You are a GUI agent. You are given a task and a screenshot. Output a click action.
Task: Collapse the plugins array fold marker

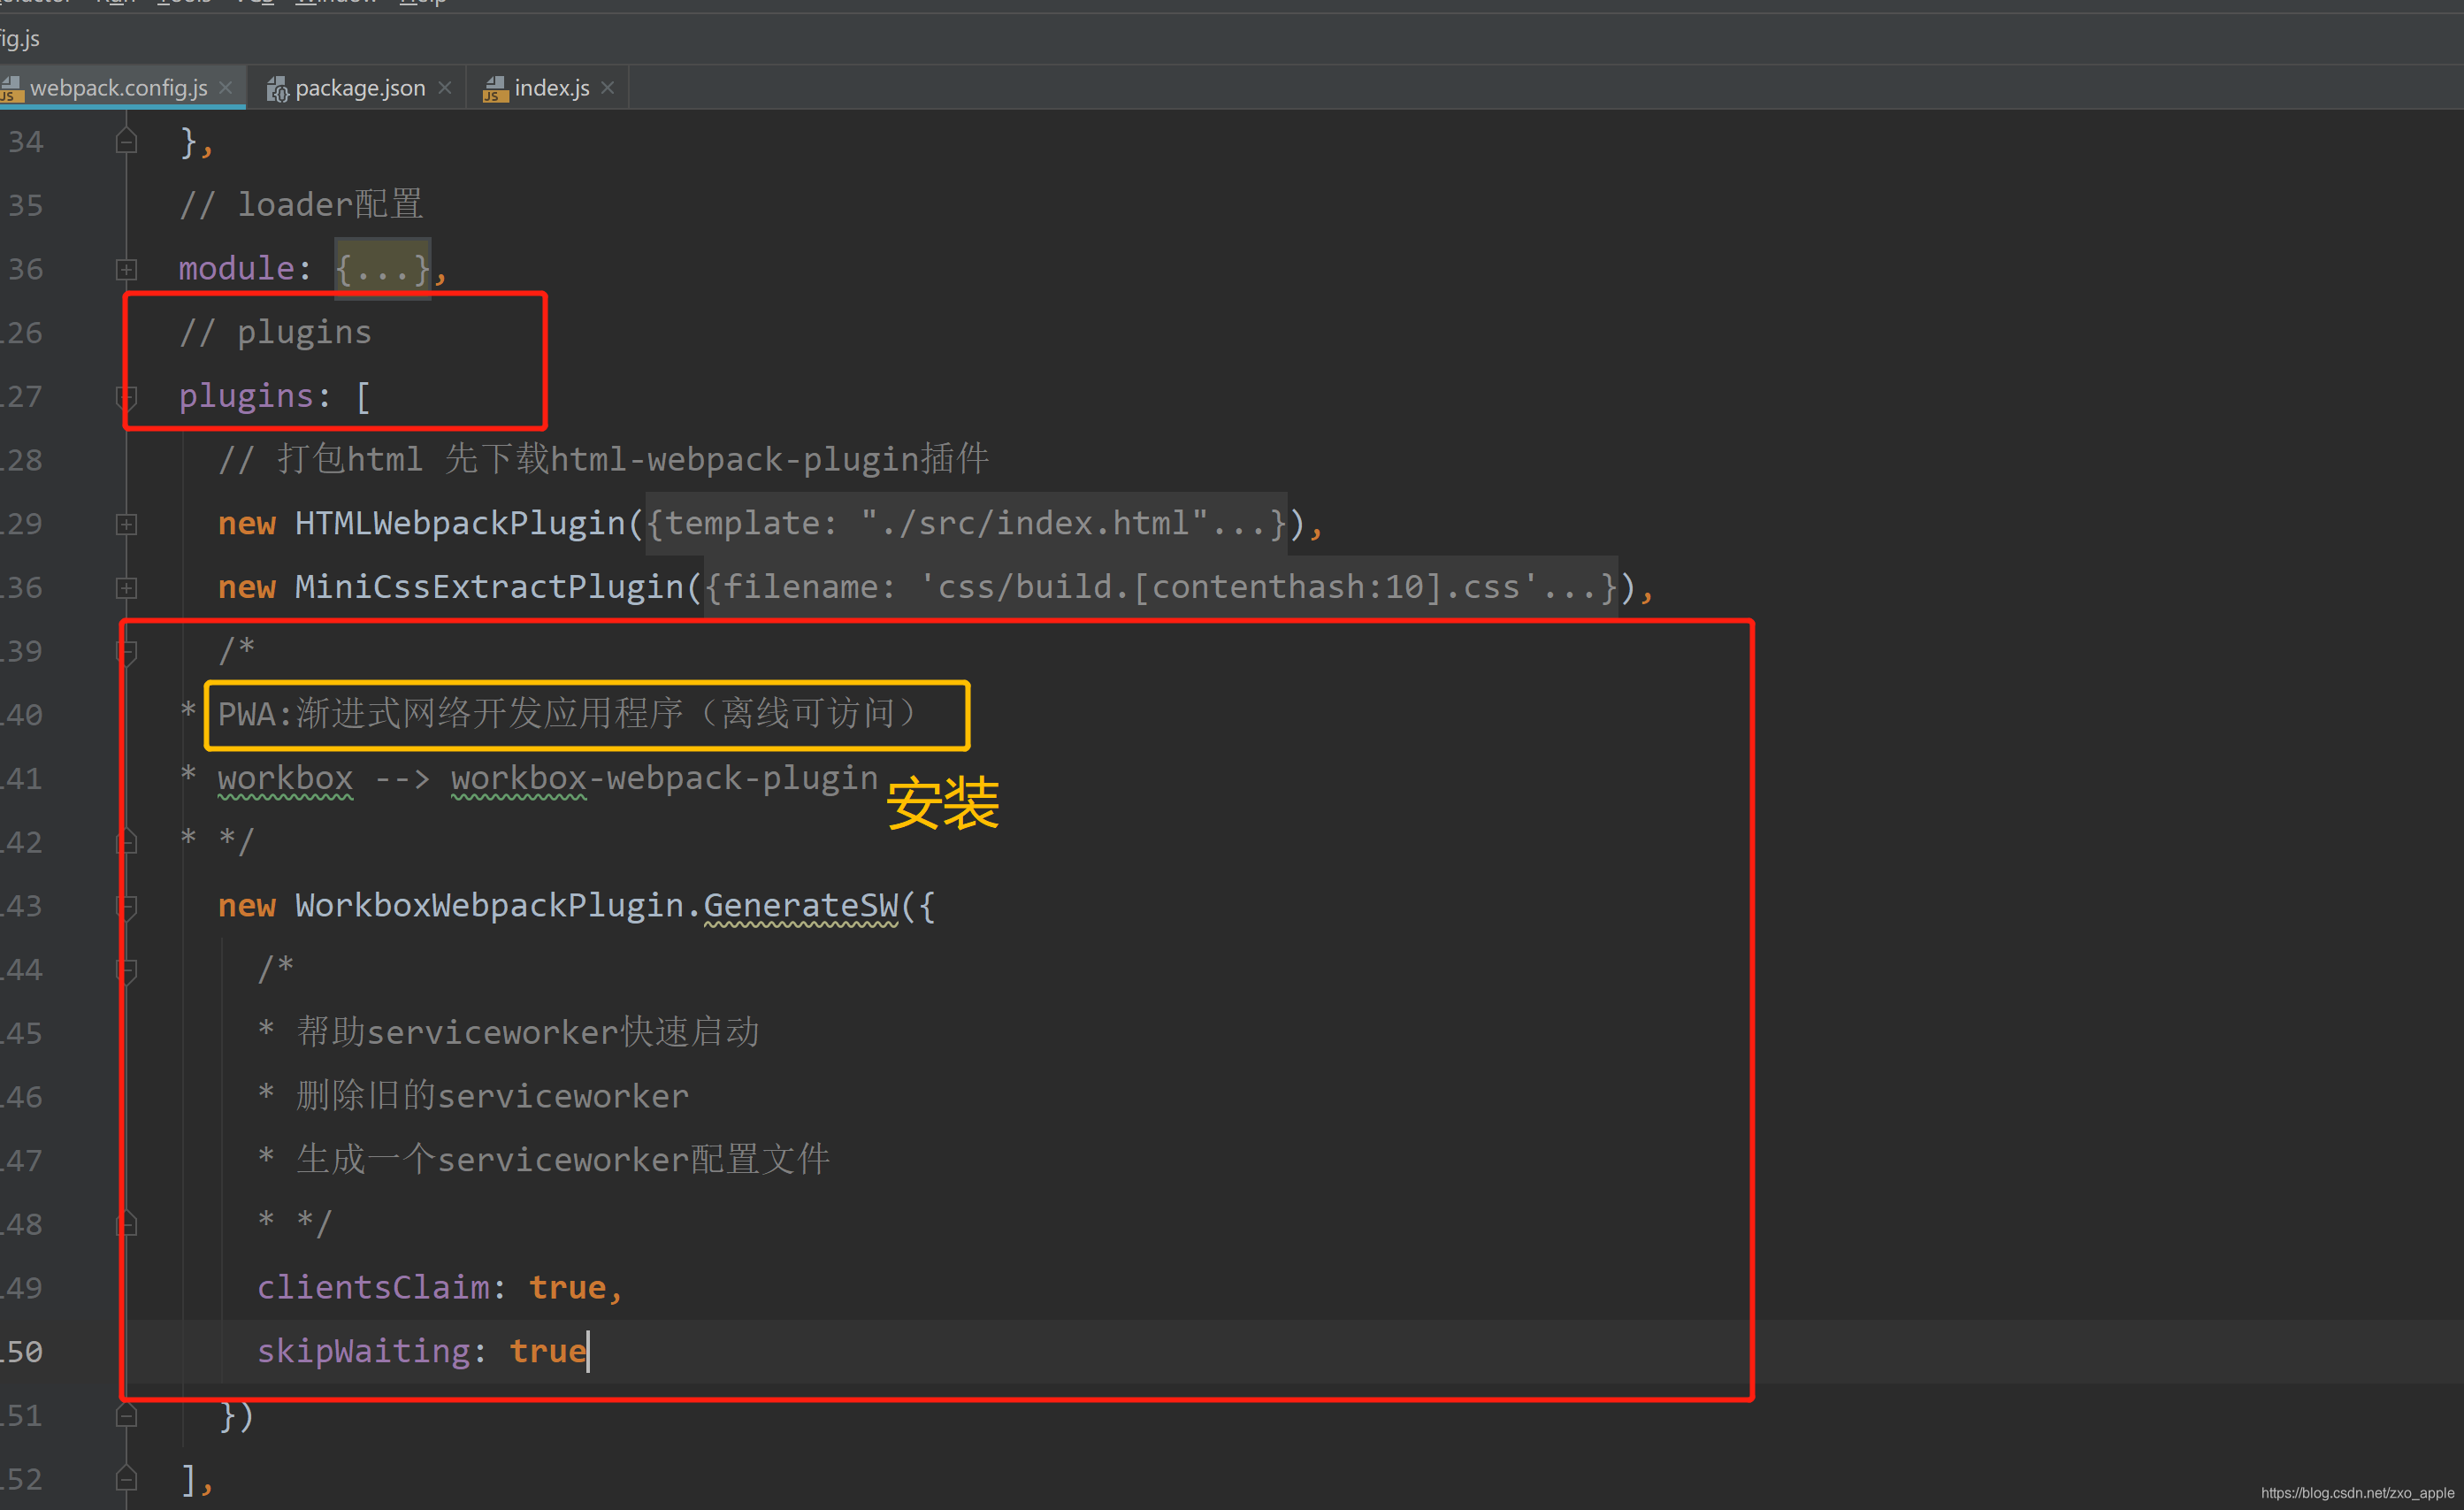tap(126, 397)
